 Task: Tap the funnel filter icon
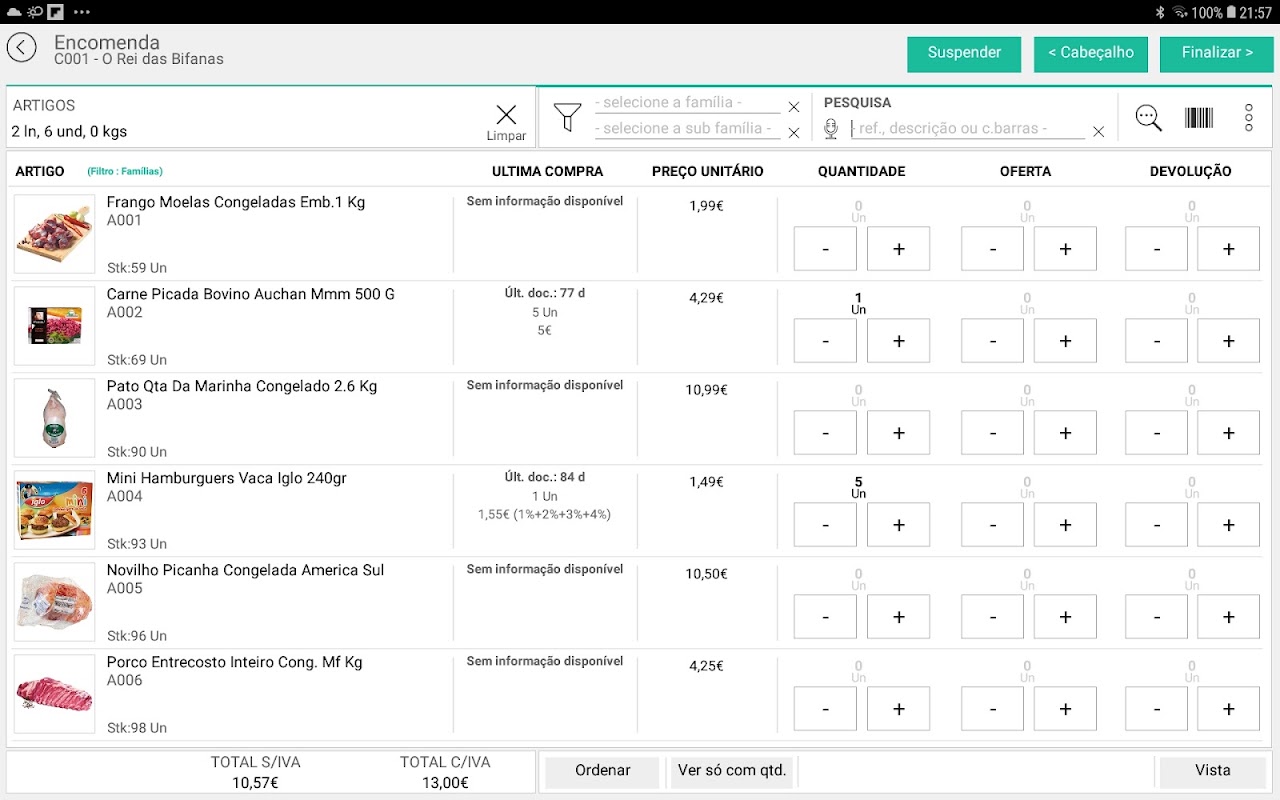pos(568,117)
